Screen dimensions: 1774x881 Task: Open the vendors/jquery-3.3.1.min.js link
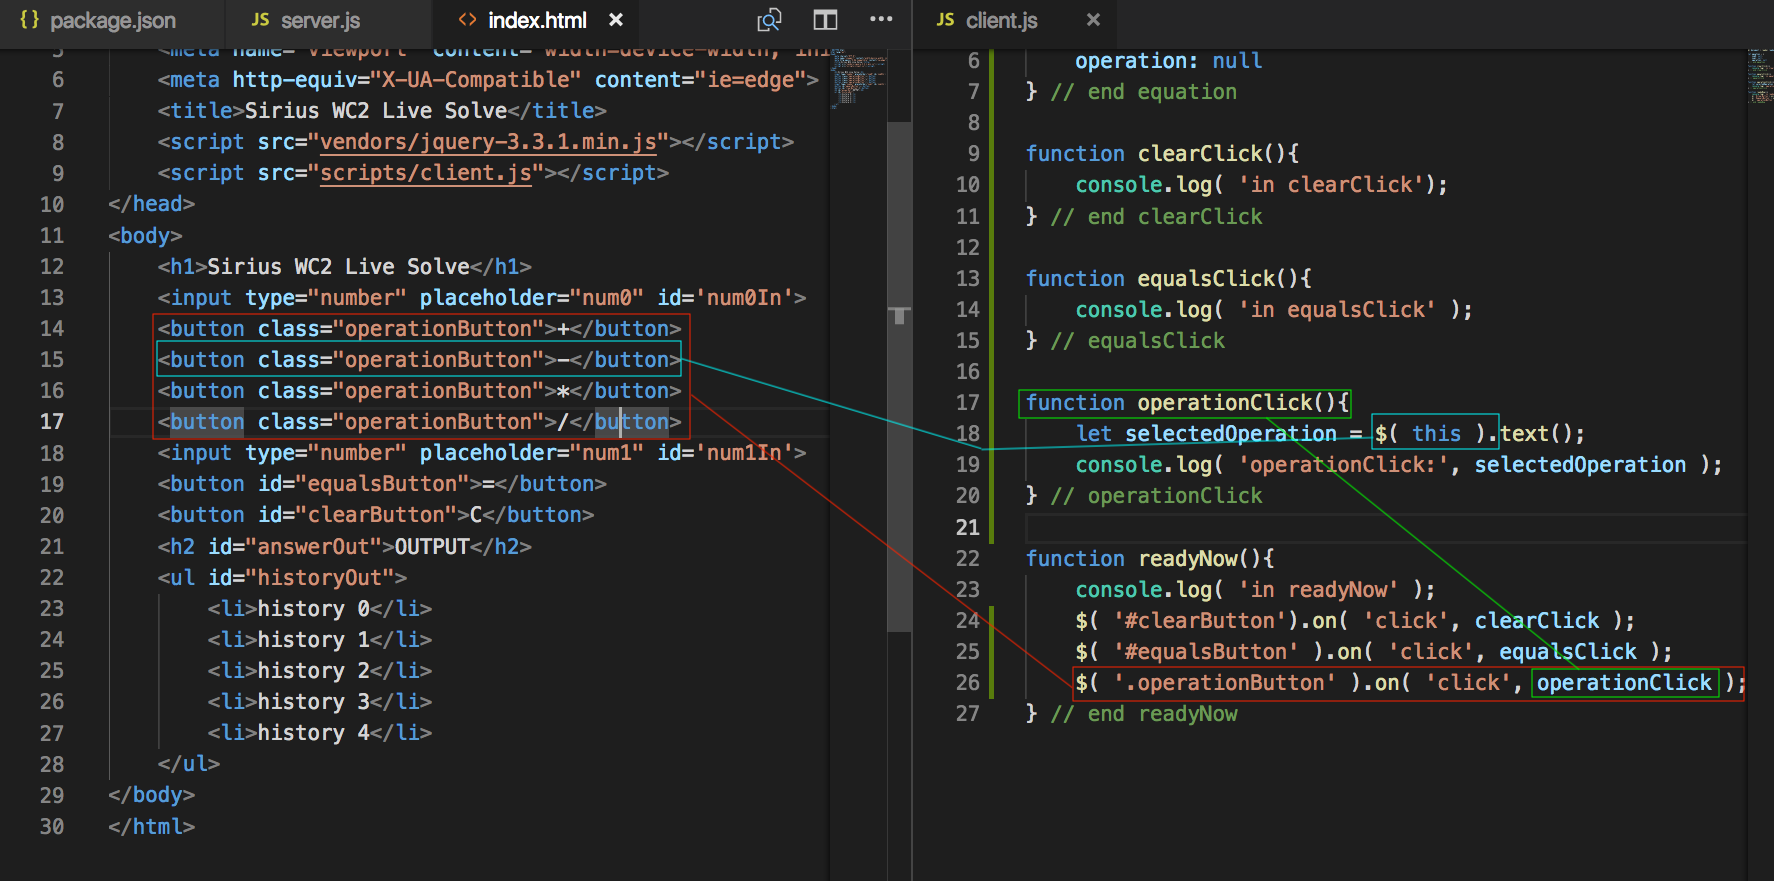point(488,142)
